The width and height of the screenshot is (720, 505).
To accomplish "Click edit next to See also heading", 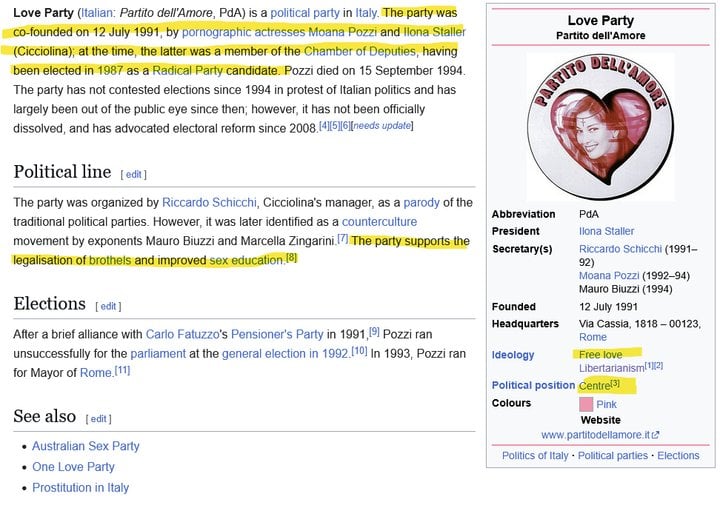I will [98, 418].
